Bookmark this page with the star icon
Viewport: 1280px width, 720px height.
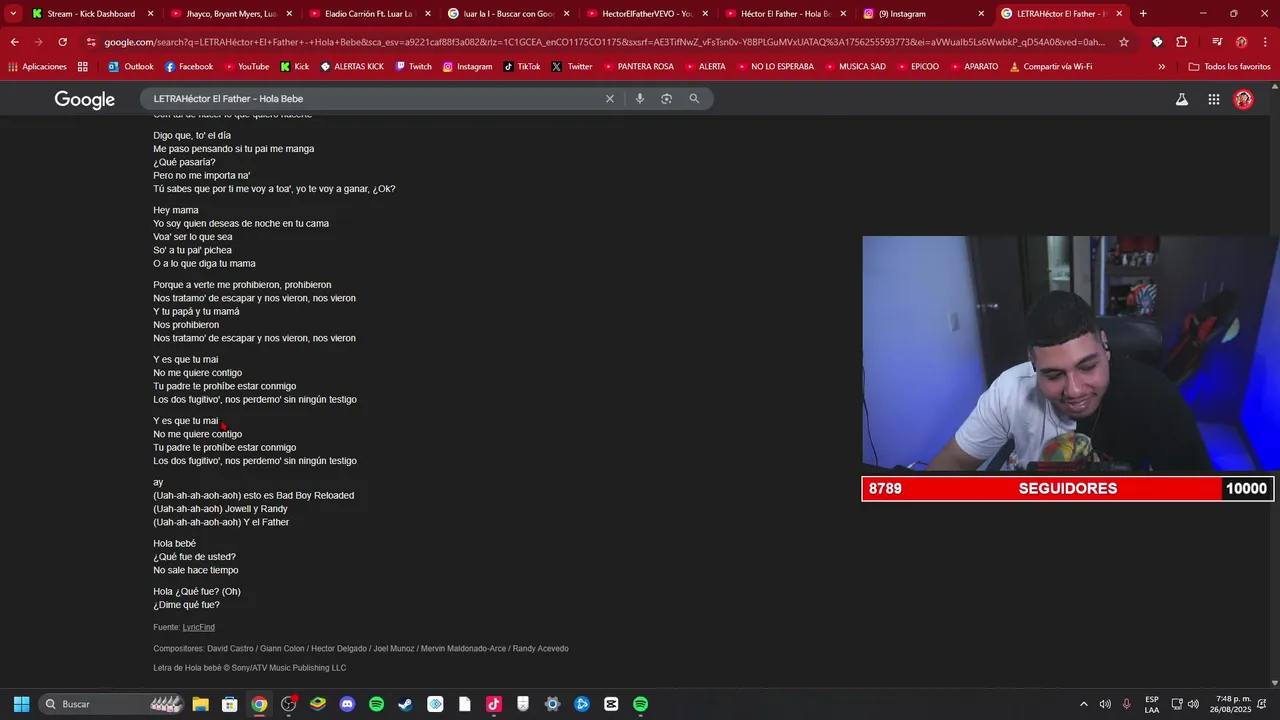pyautogui.click(x=1124, y=42)
